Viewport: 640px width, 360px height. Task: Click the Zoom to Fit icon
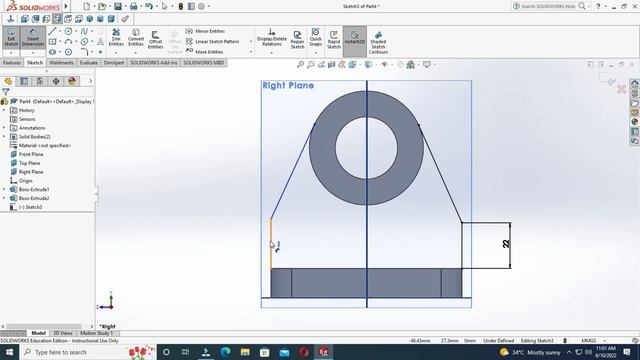300,64
